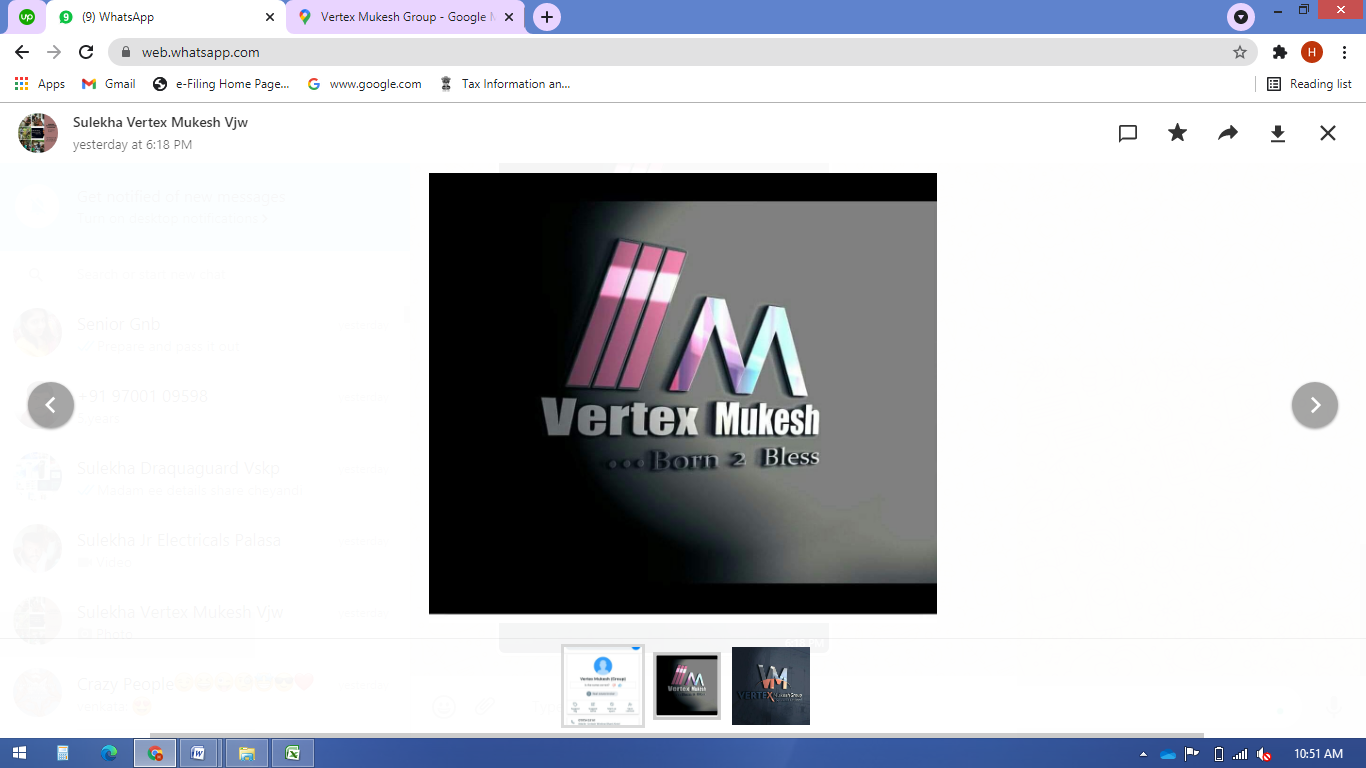Go to next media with right arrow
This screenshot has width=1366, height=768.
1315,405
